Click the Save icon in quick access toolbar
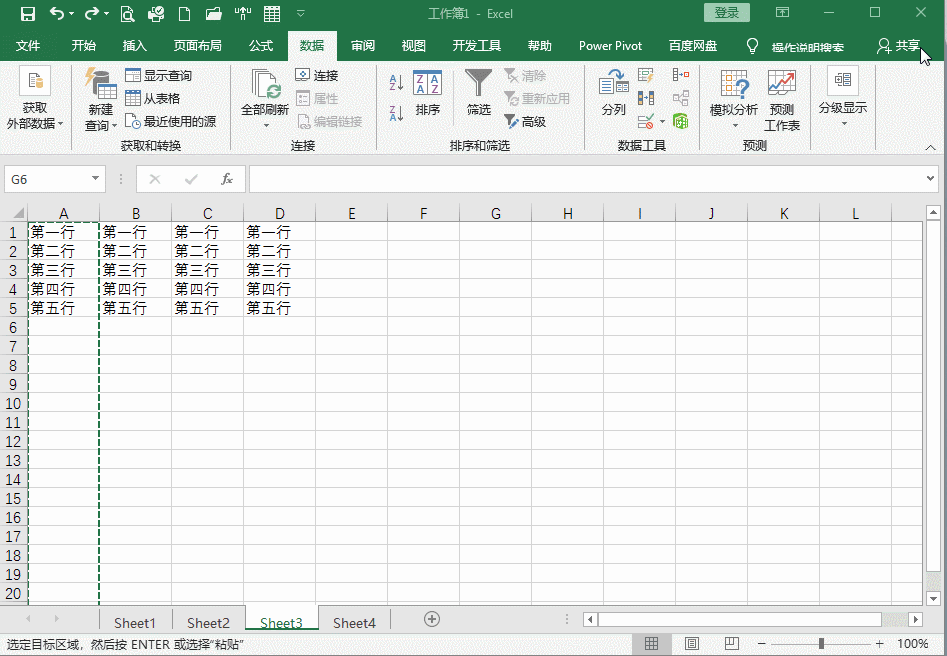The width and height of the screenshot is (947, 656). point(28,13)
